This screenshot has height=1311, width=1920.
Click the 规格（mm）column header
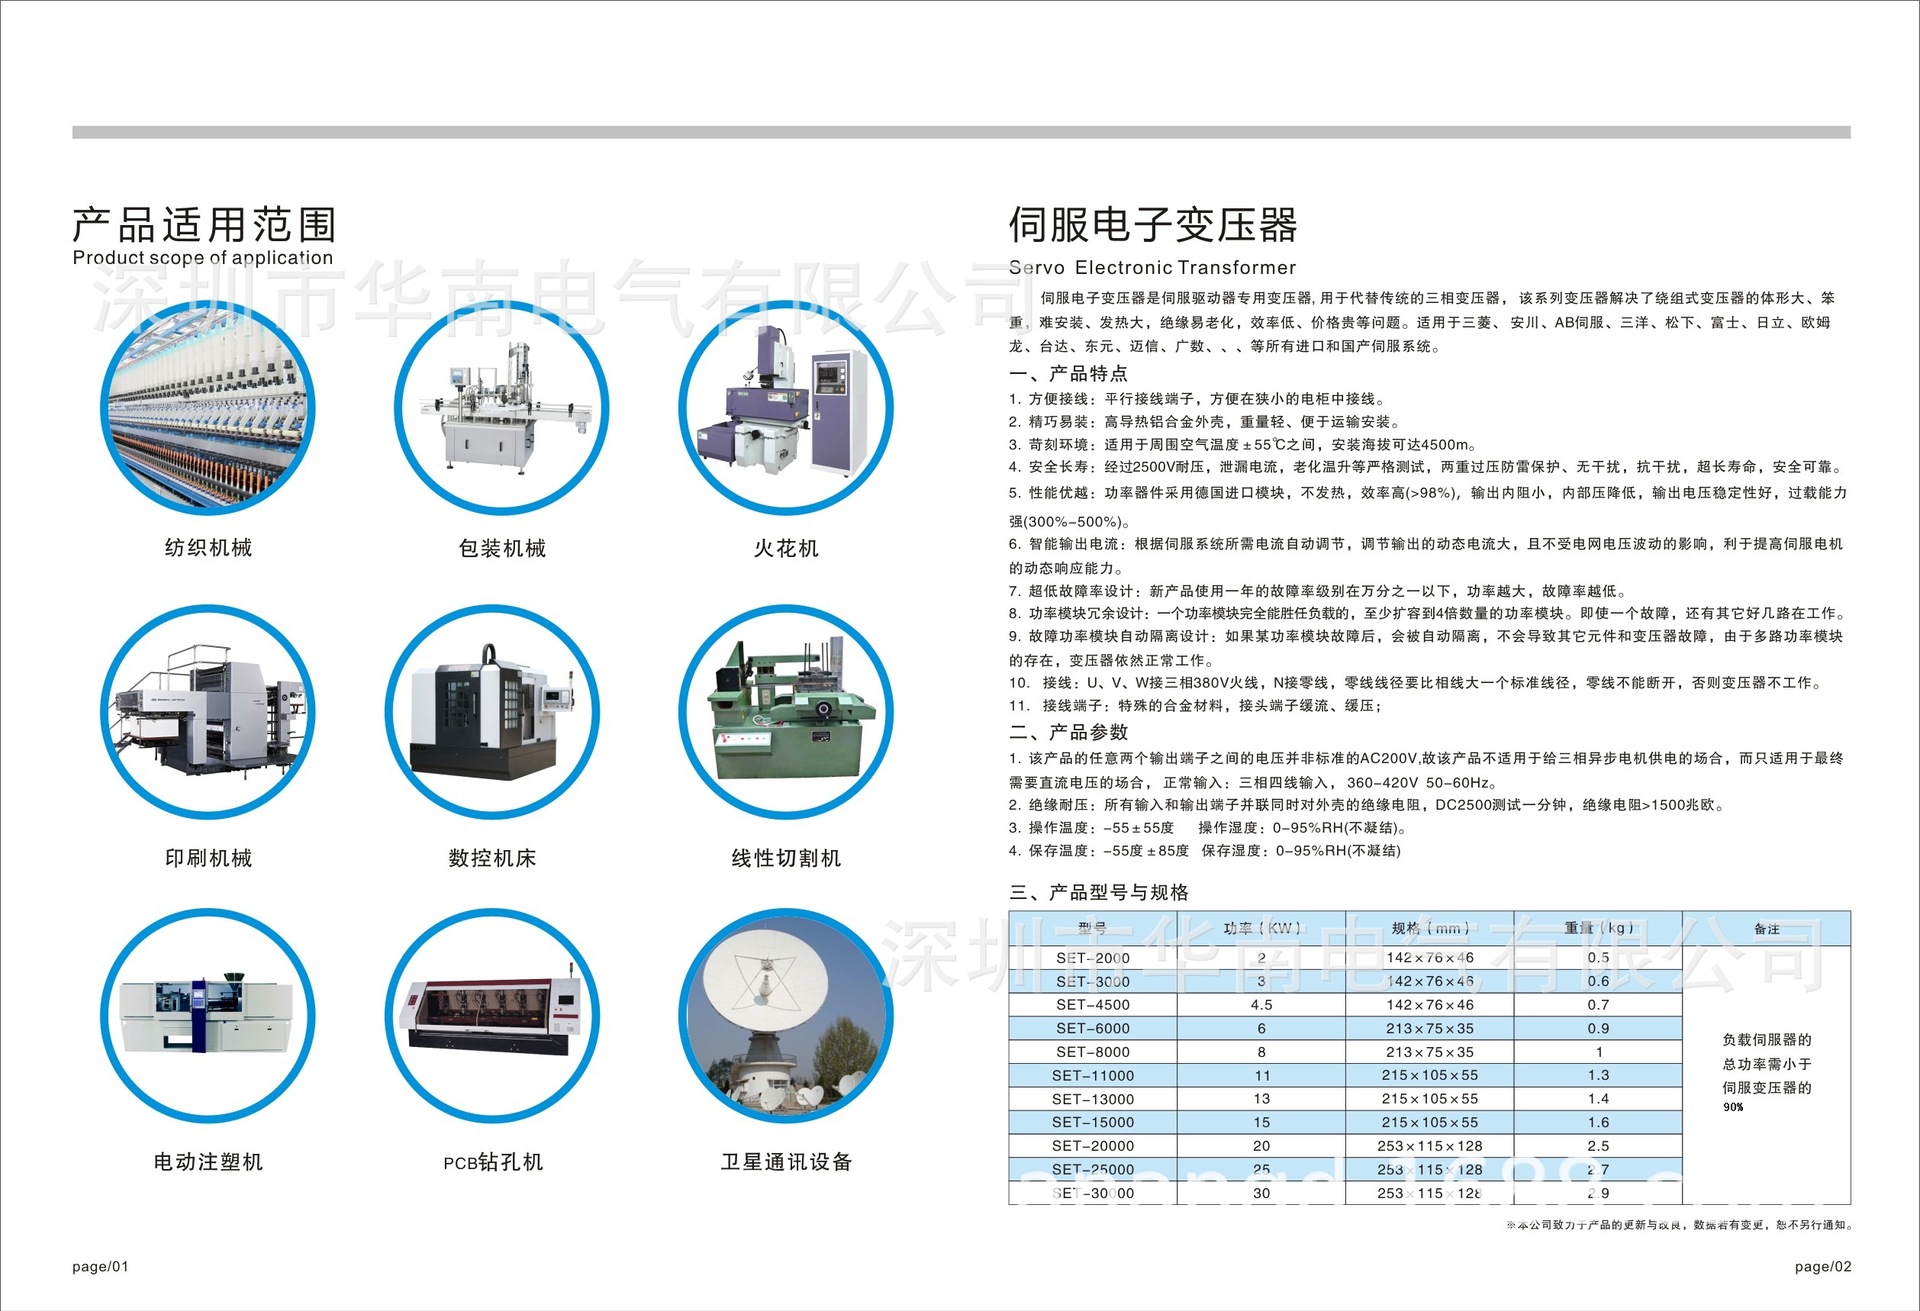tap(1429, 929)
